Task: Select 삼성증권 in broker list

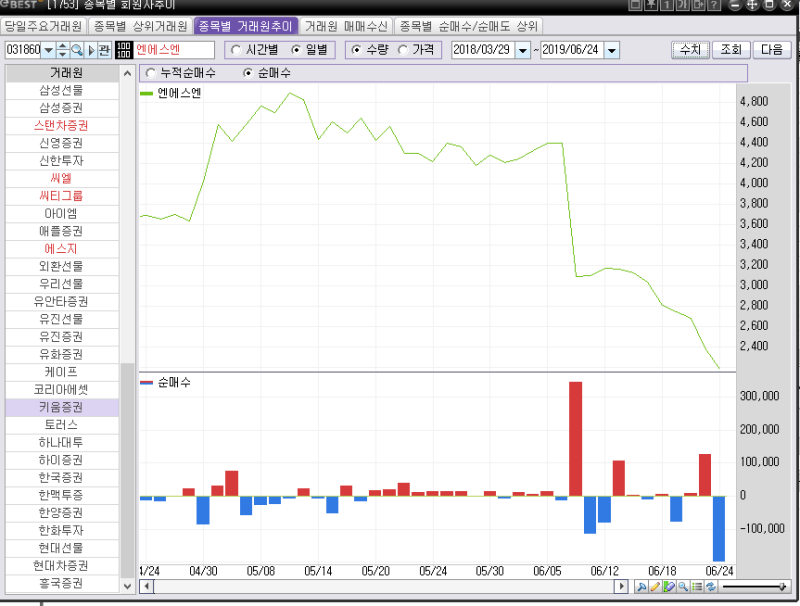Action: pos(62,108)
